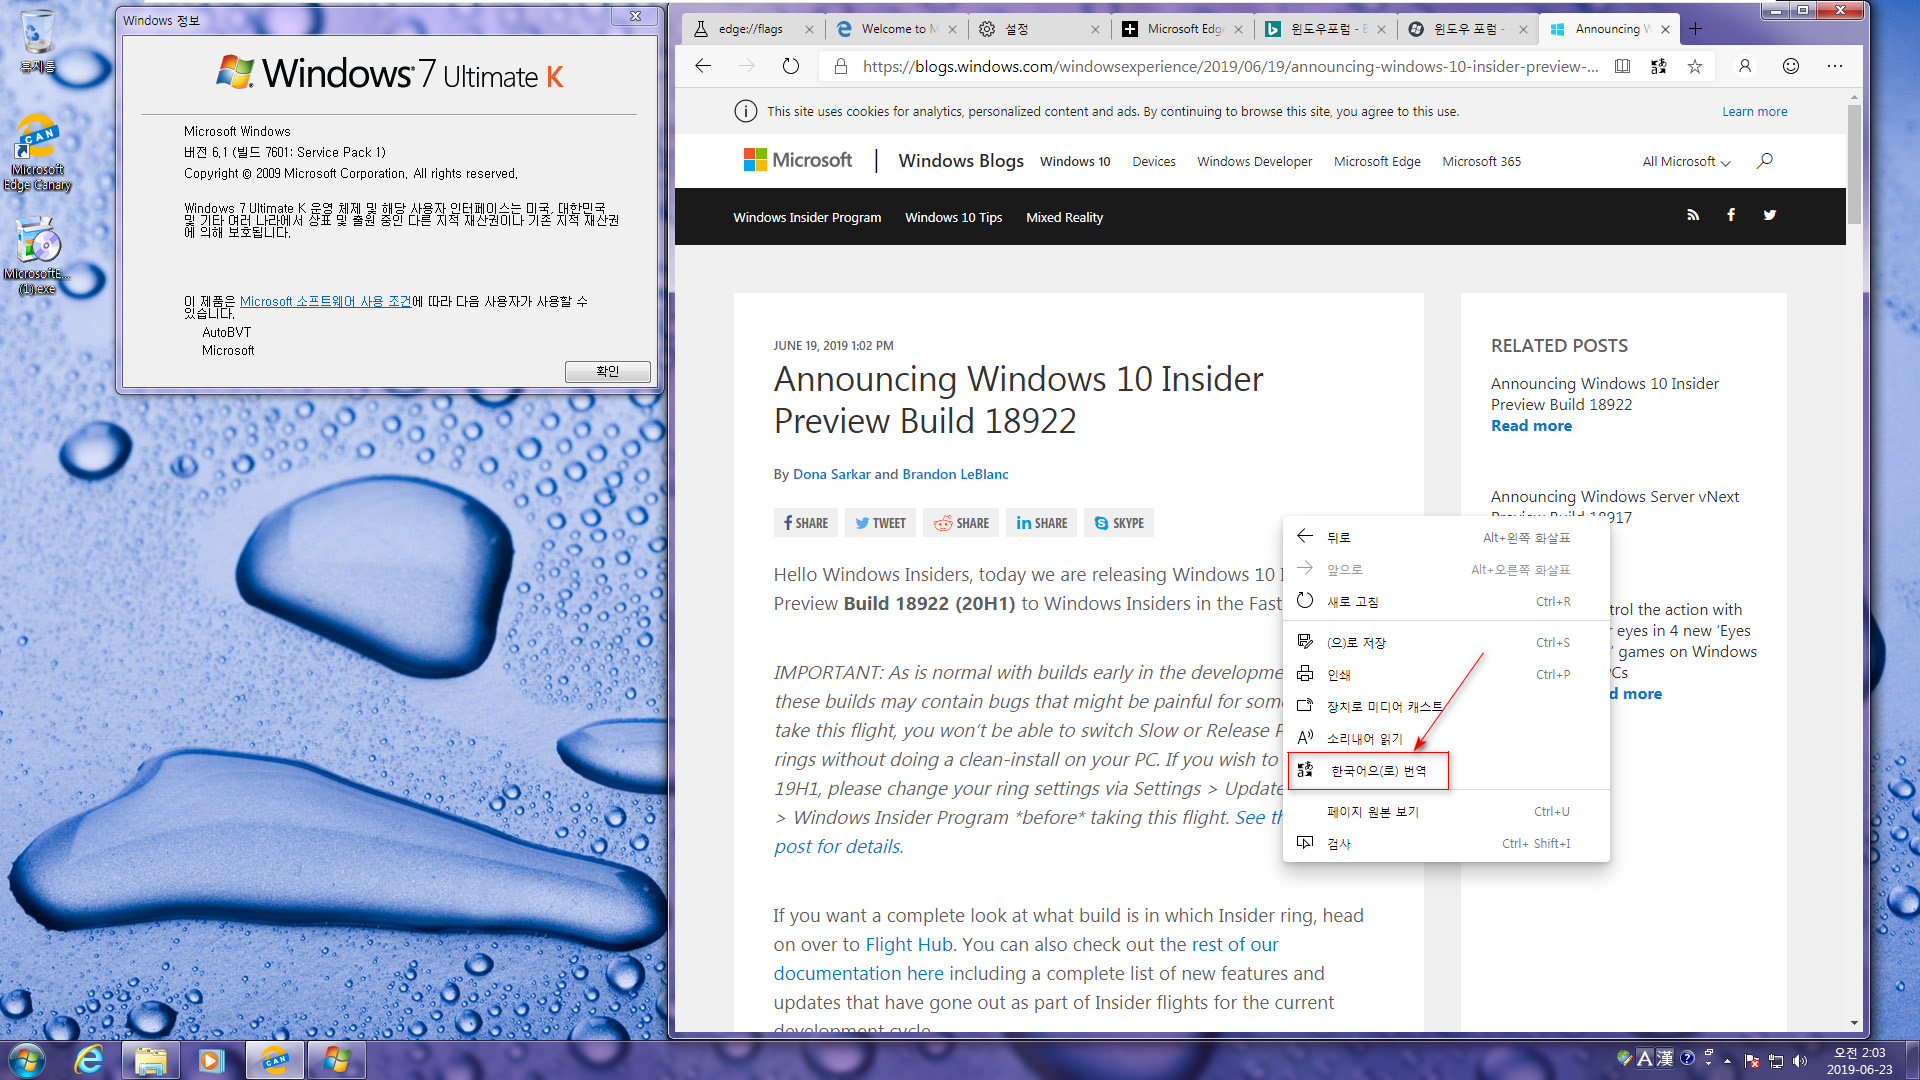Open Windows Insider Program nav link

click(807, 217)
